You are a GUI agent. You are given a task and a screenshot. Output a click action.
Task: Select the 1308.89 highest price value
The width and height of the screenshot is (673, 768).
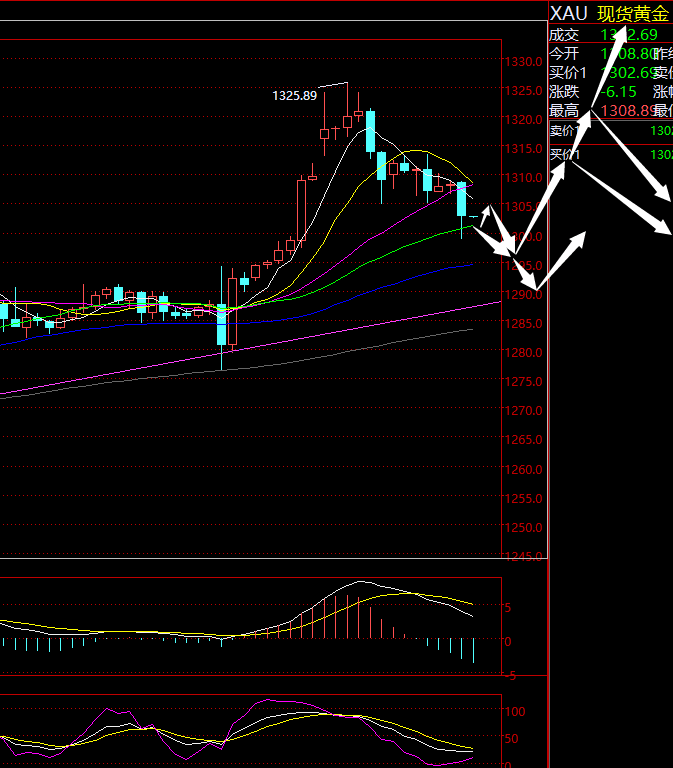(628, 111)
